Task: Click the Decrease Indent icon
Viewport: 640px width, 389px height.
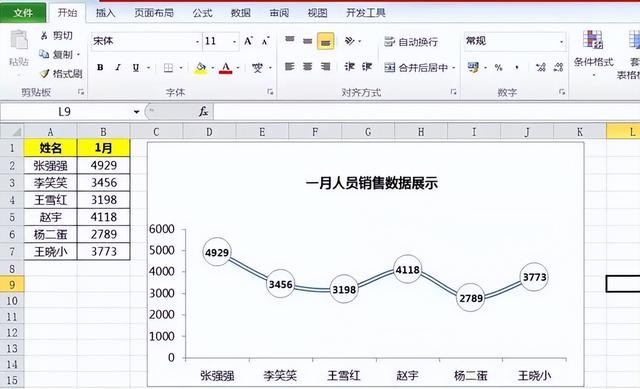Action: click(349, 67)
